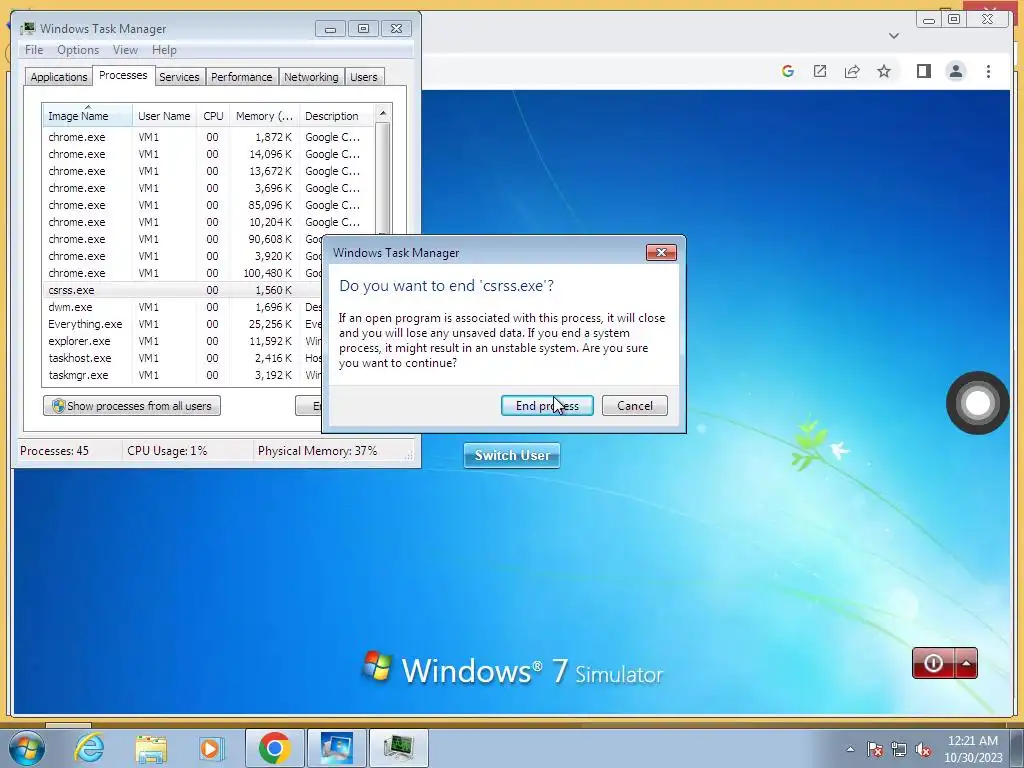The height and width of the screenshot is (768, 1024).
Task: Click the process list scroll up arrow
Action: pyautogui.click(x=383, y=113)
